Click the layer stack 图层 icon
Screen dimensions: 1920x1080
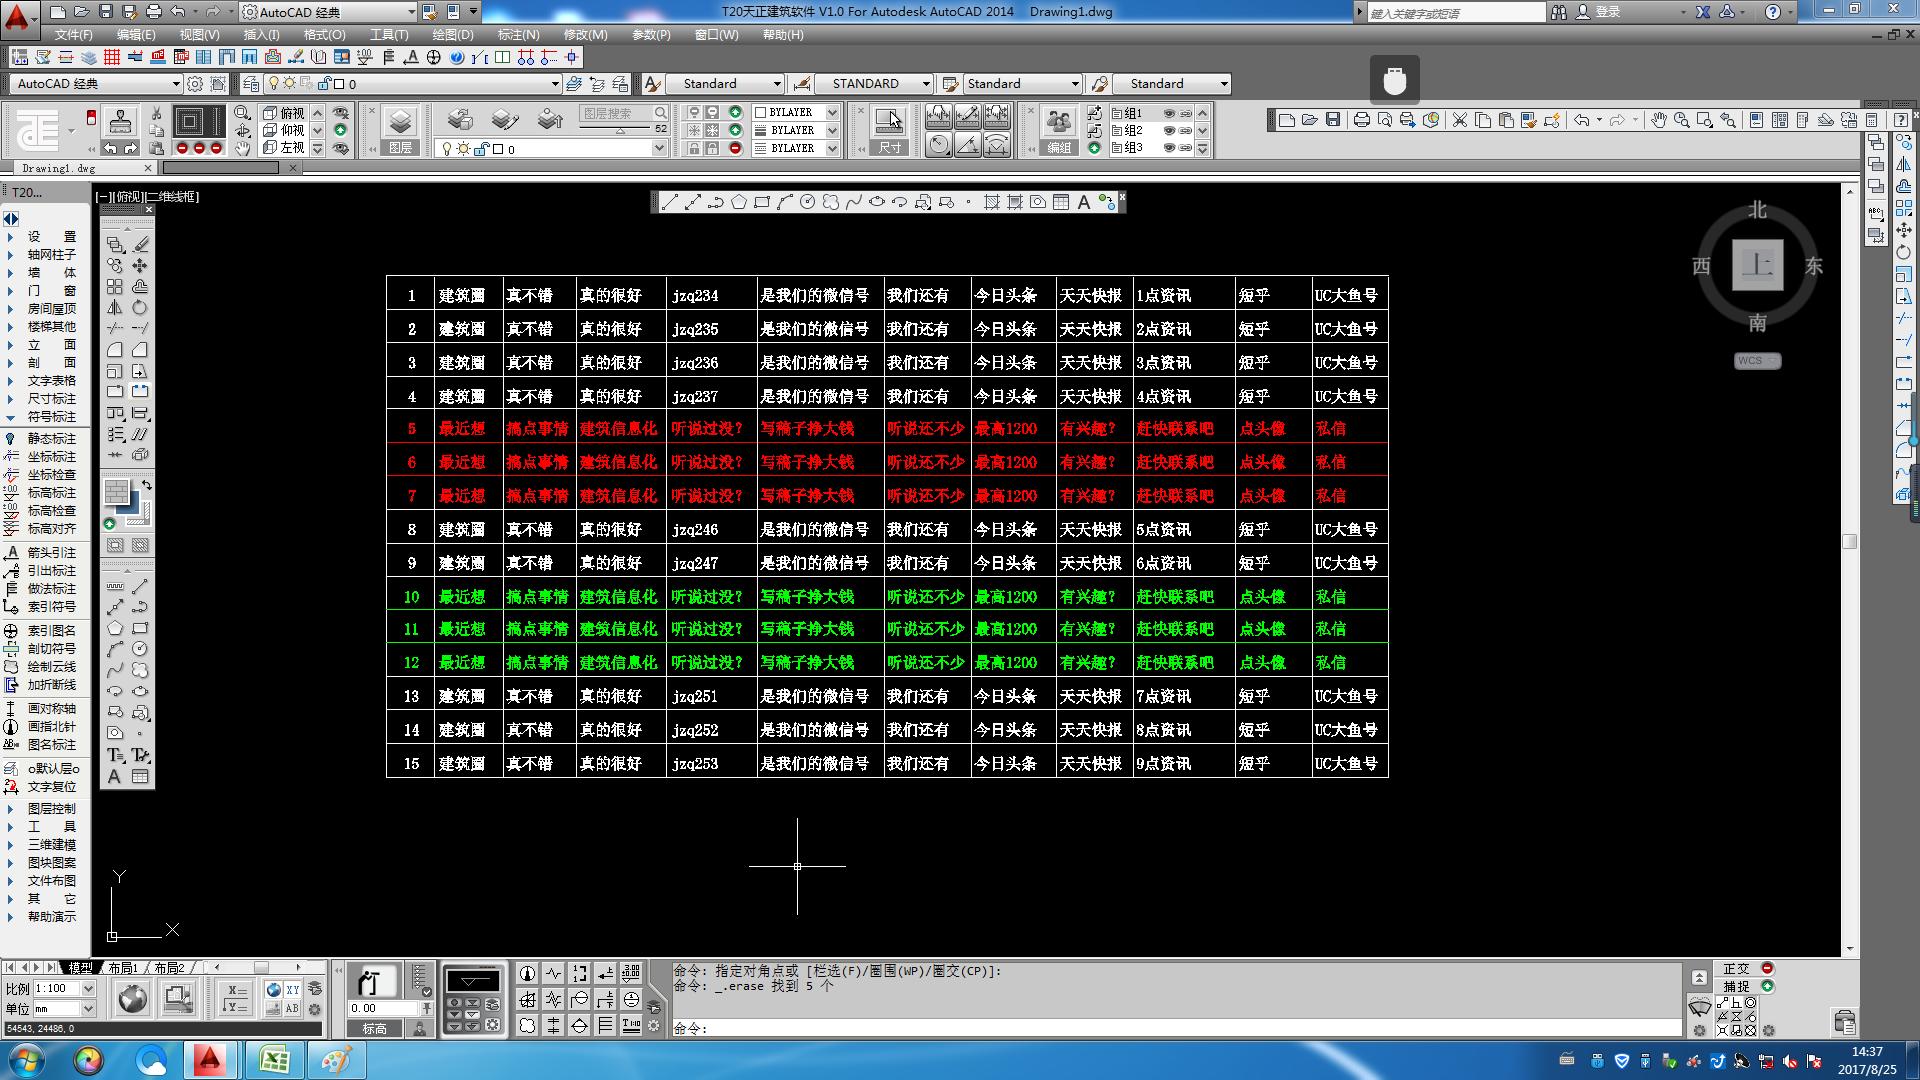click(400, 123)
